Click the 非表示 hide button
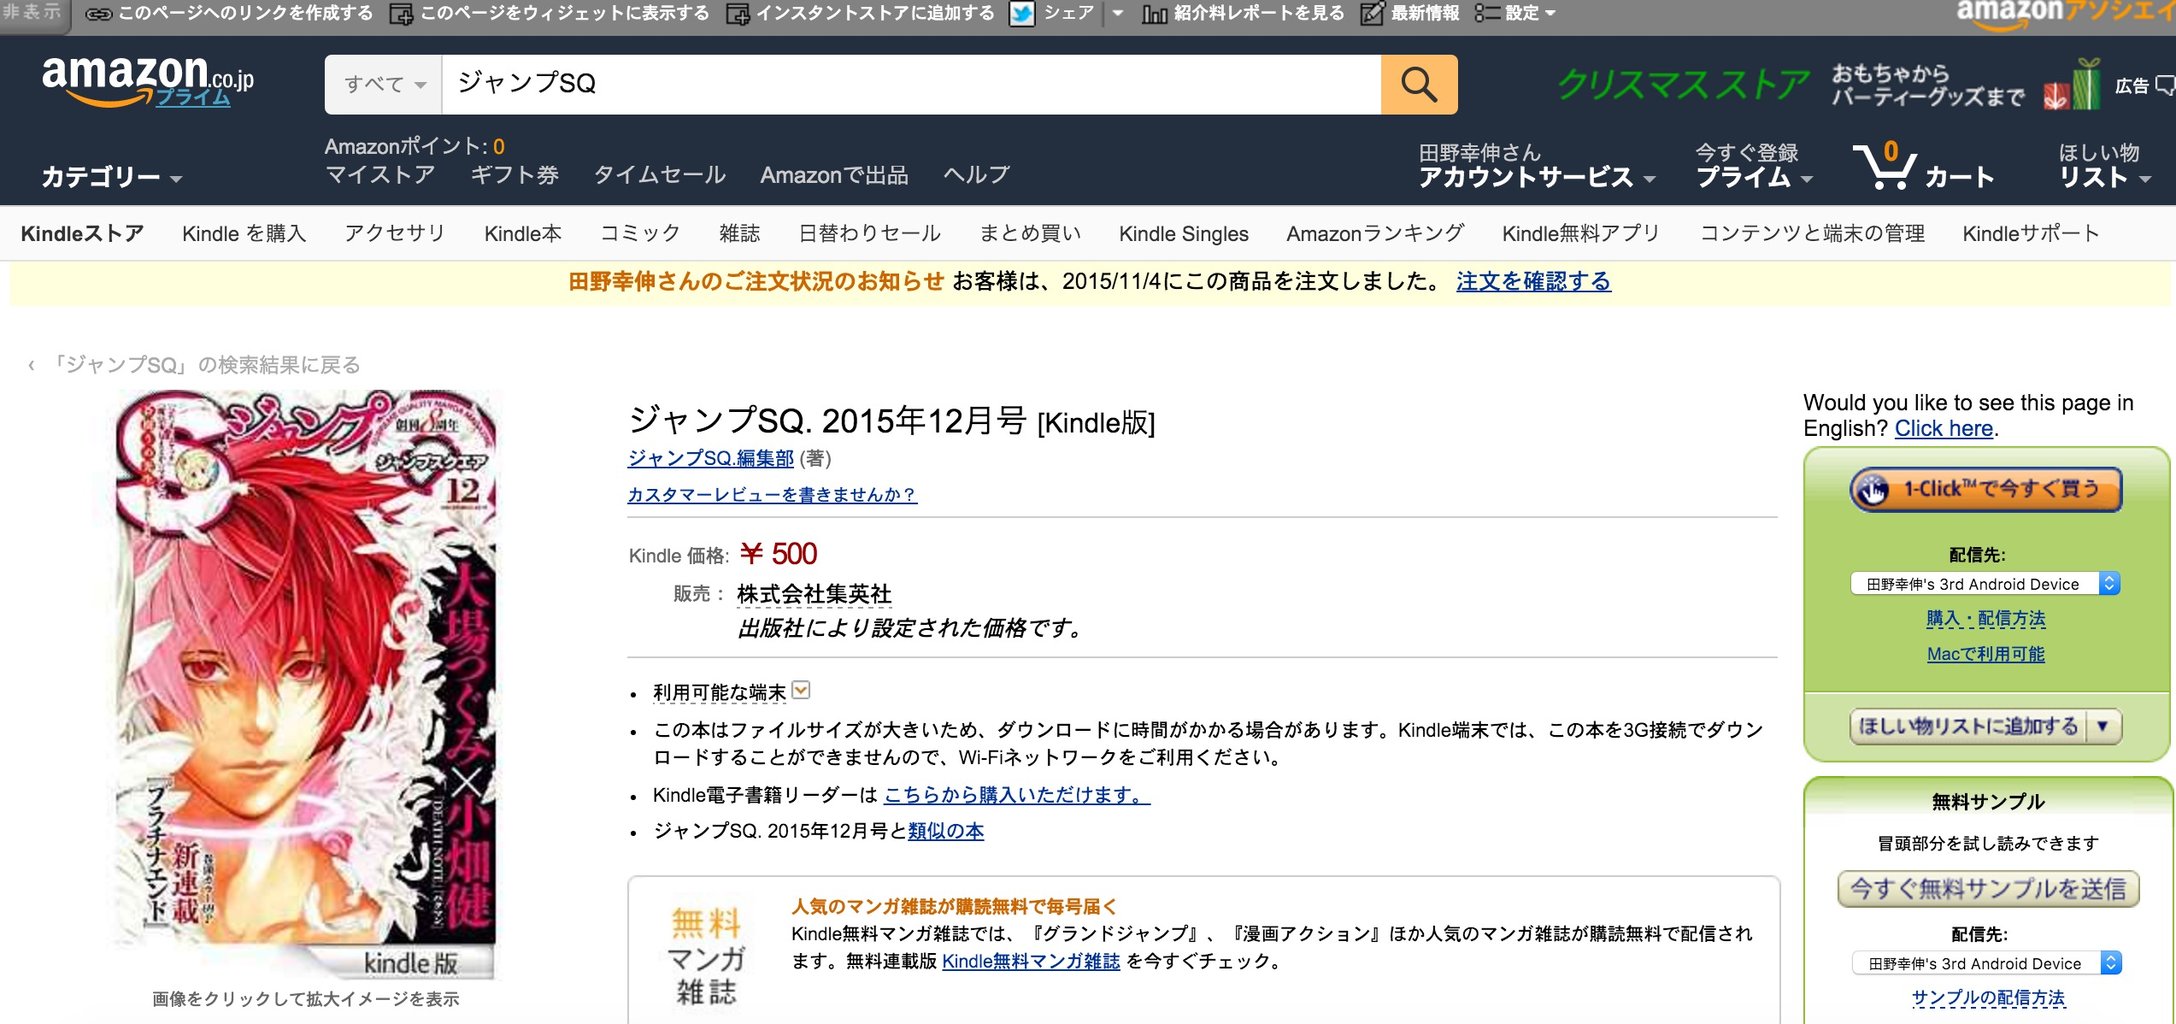2176x1024 pixels. click(x=32, y=13)
